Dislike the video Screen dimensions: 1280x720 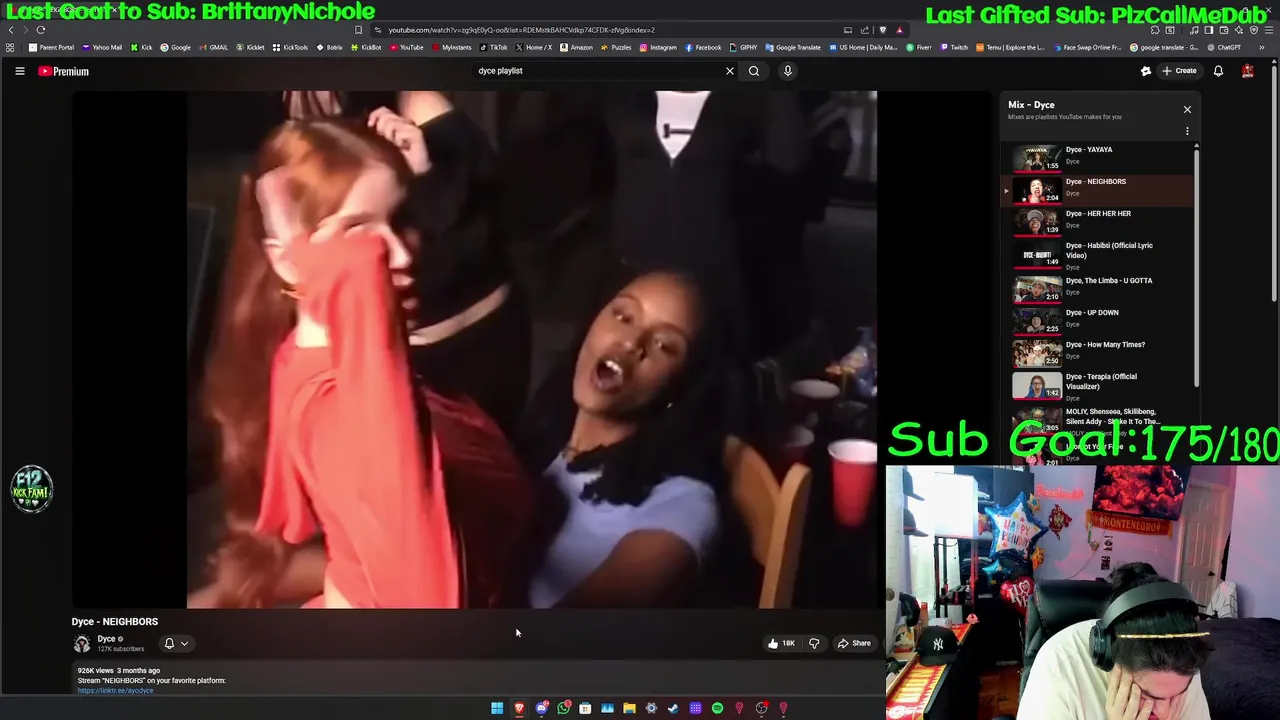(x=814, y=643)
